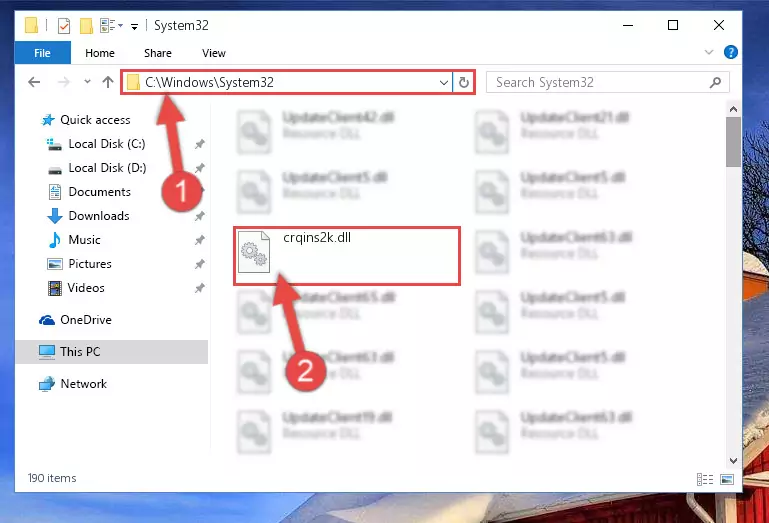Select This PC in navigation pane

click(x=112, y=352)
